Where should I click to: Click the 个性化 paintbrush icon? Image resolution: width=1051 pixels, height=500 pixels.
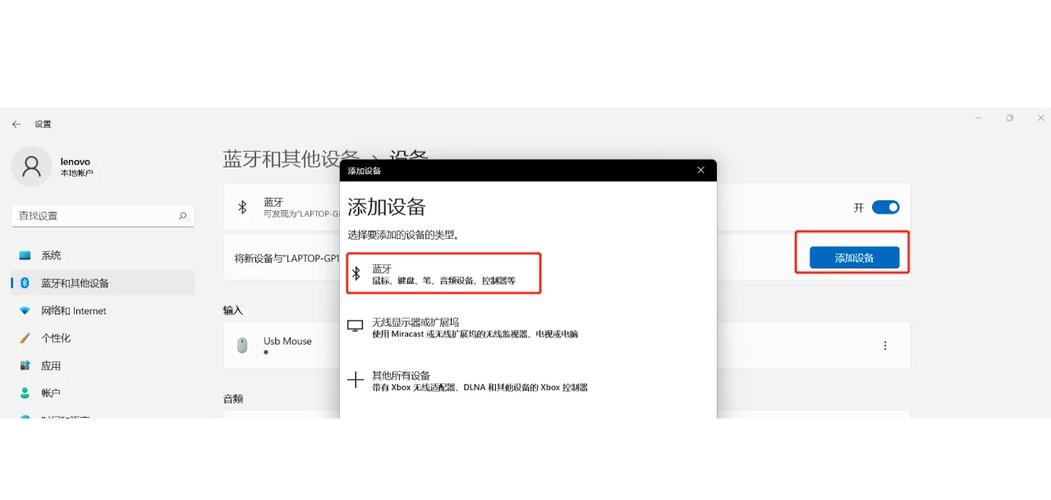25,338
